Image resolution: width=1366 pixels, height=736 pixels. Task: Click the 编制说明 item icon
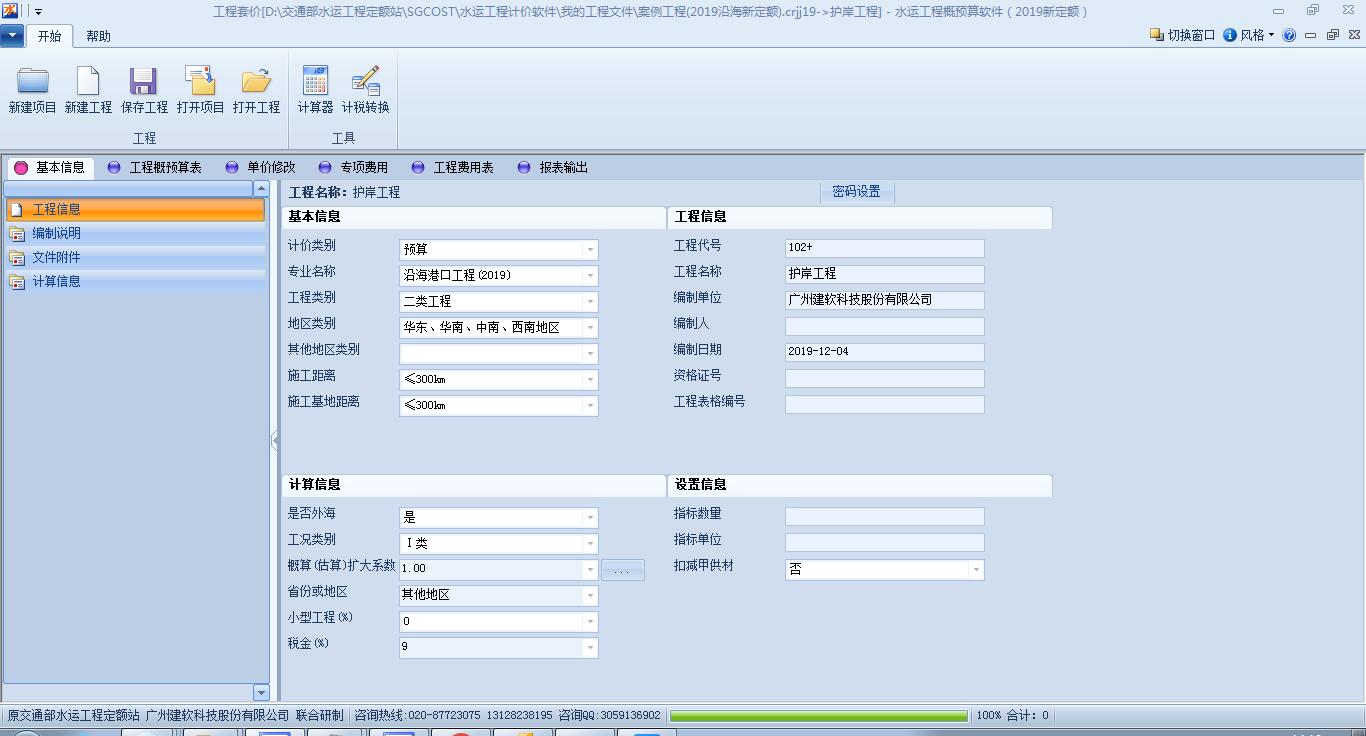click(x=17, y=234)
